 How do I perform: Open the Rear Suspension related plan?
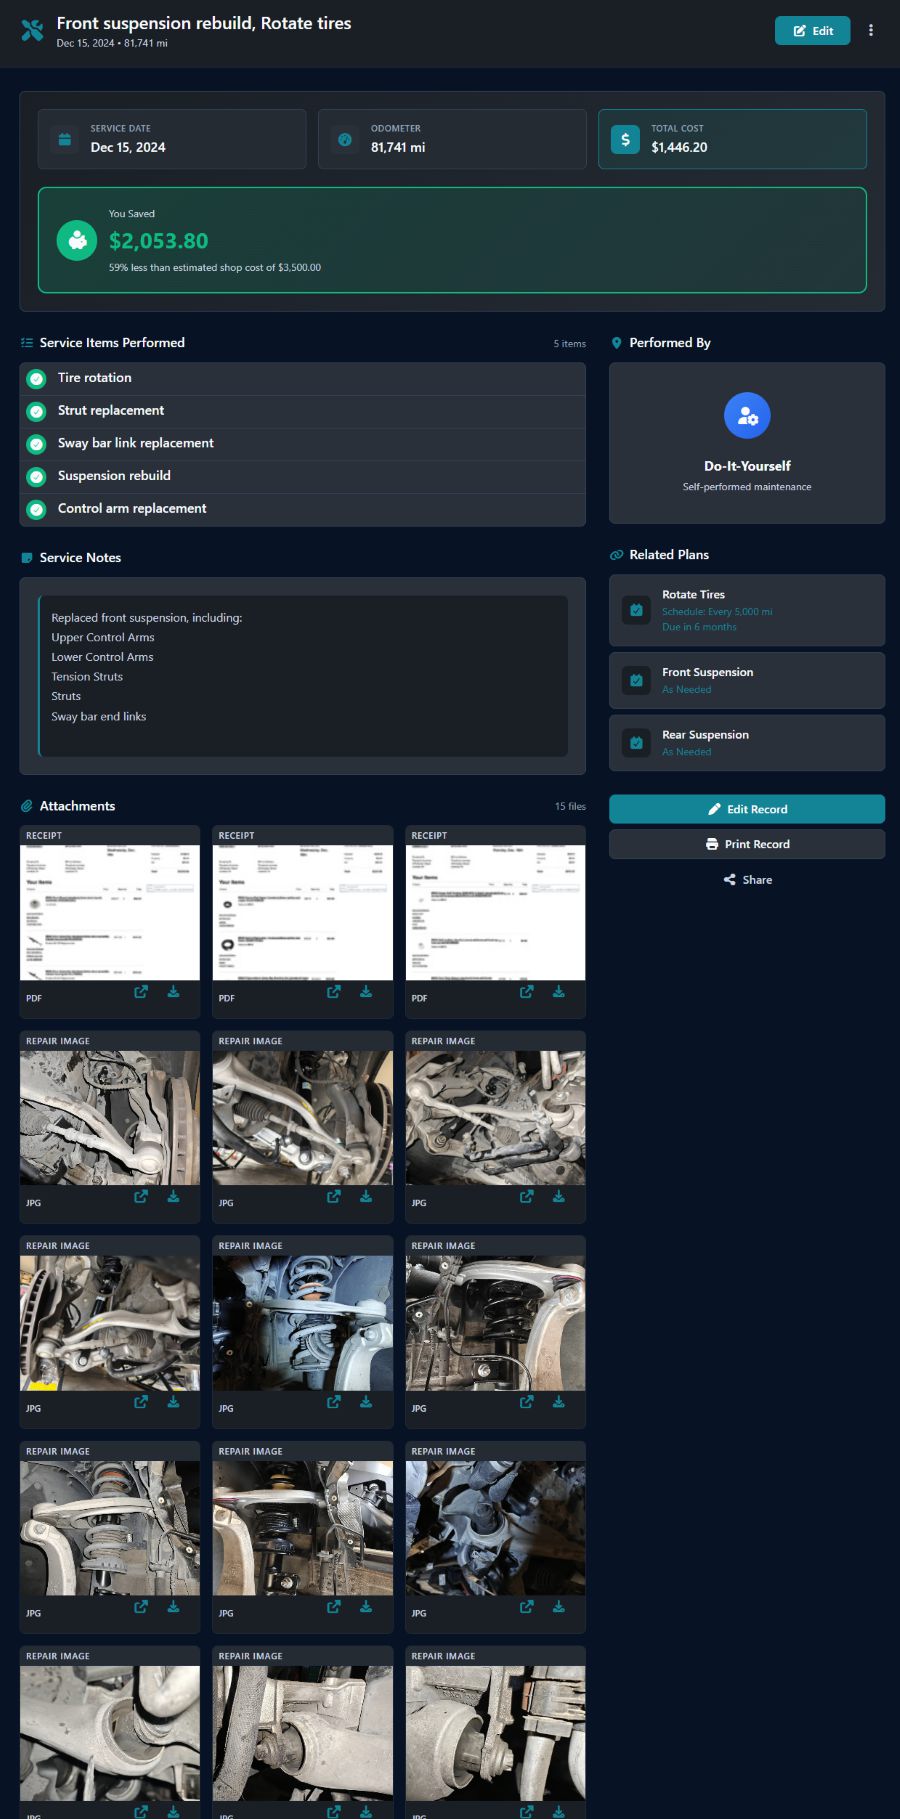pyautogui.click(x=747, y=742)
